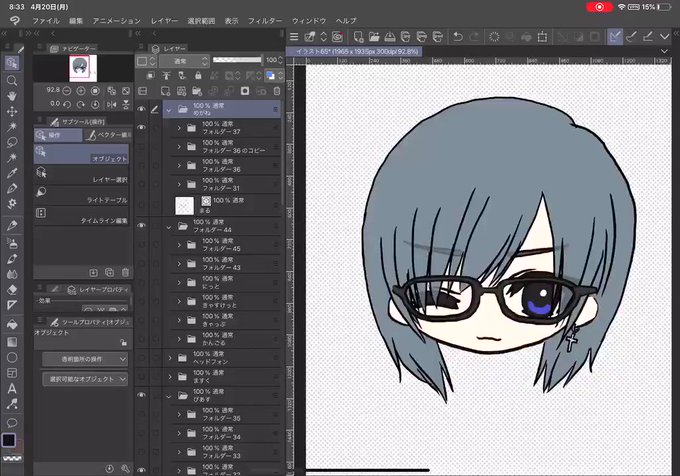
Task: Select the Figure circle tool
Action: click(x=12, y=357)
